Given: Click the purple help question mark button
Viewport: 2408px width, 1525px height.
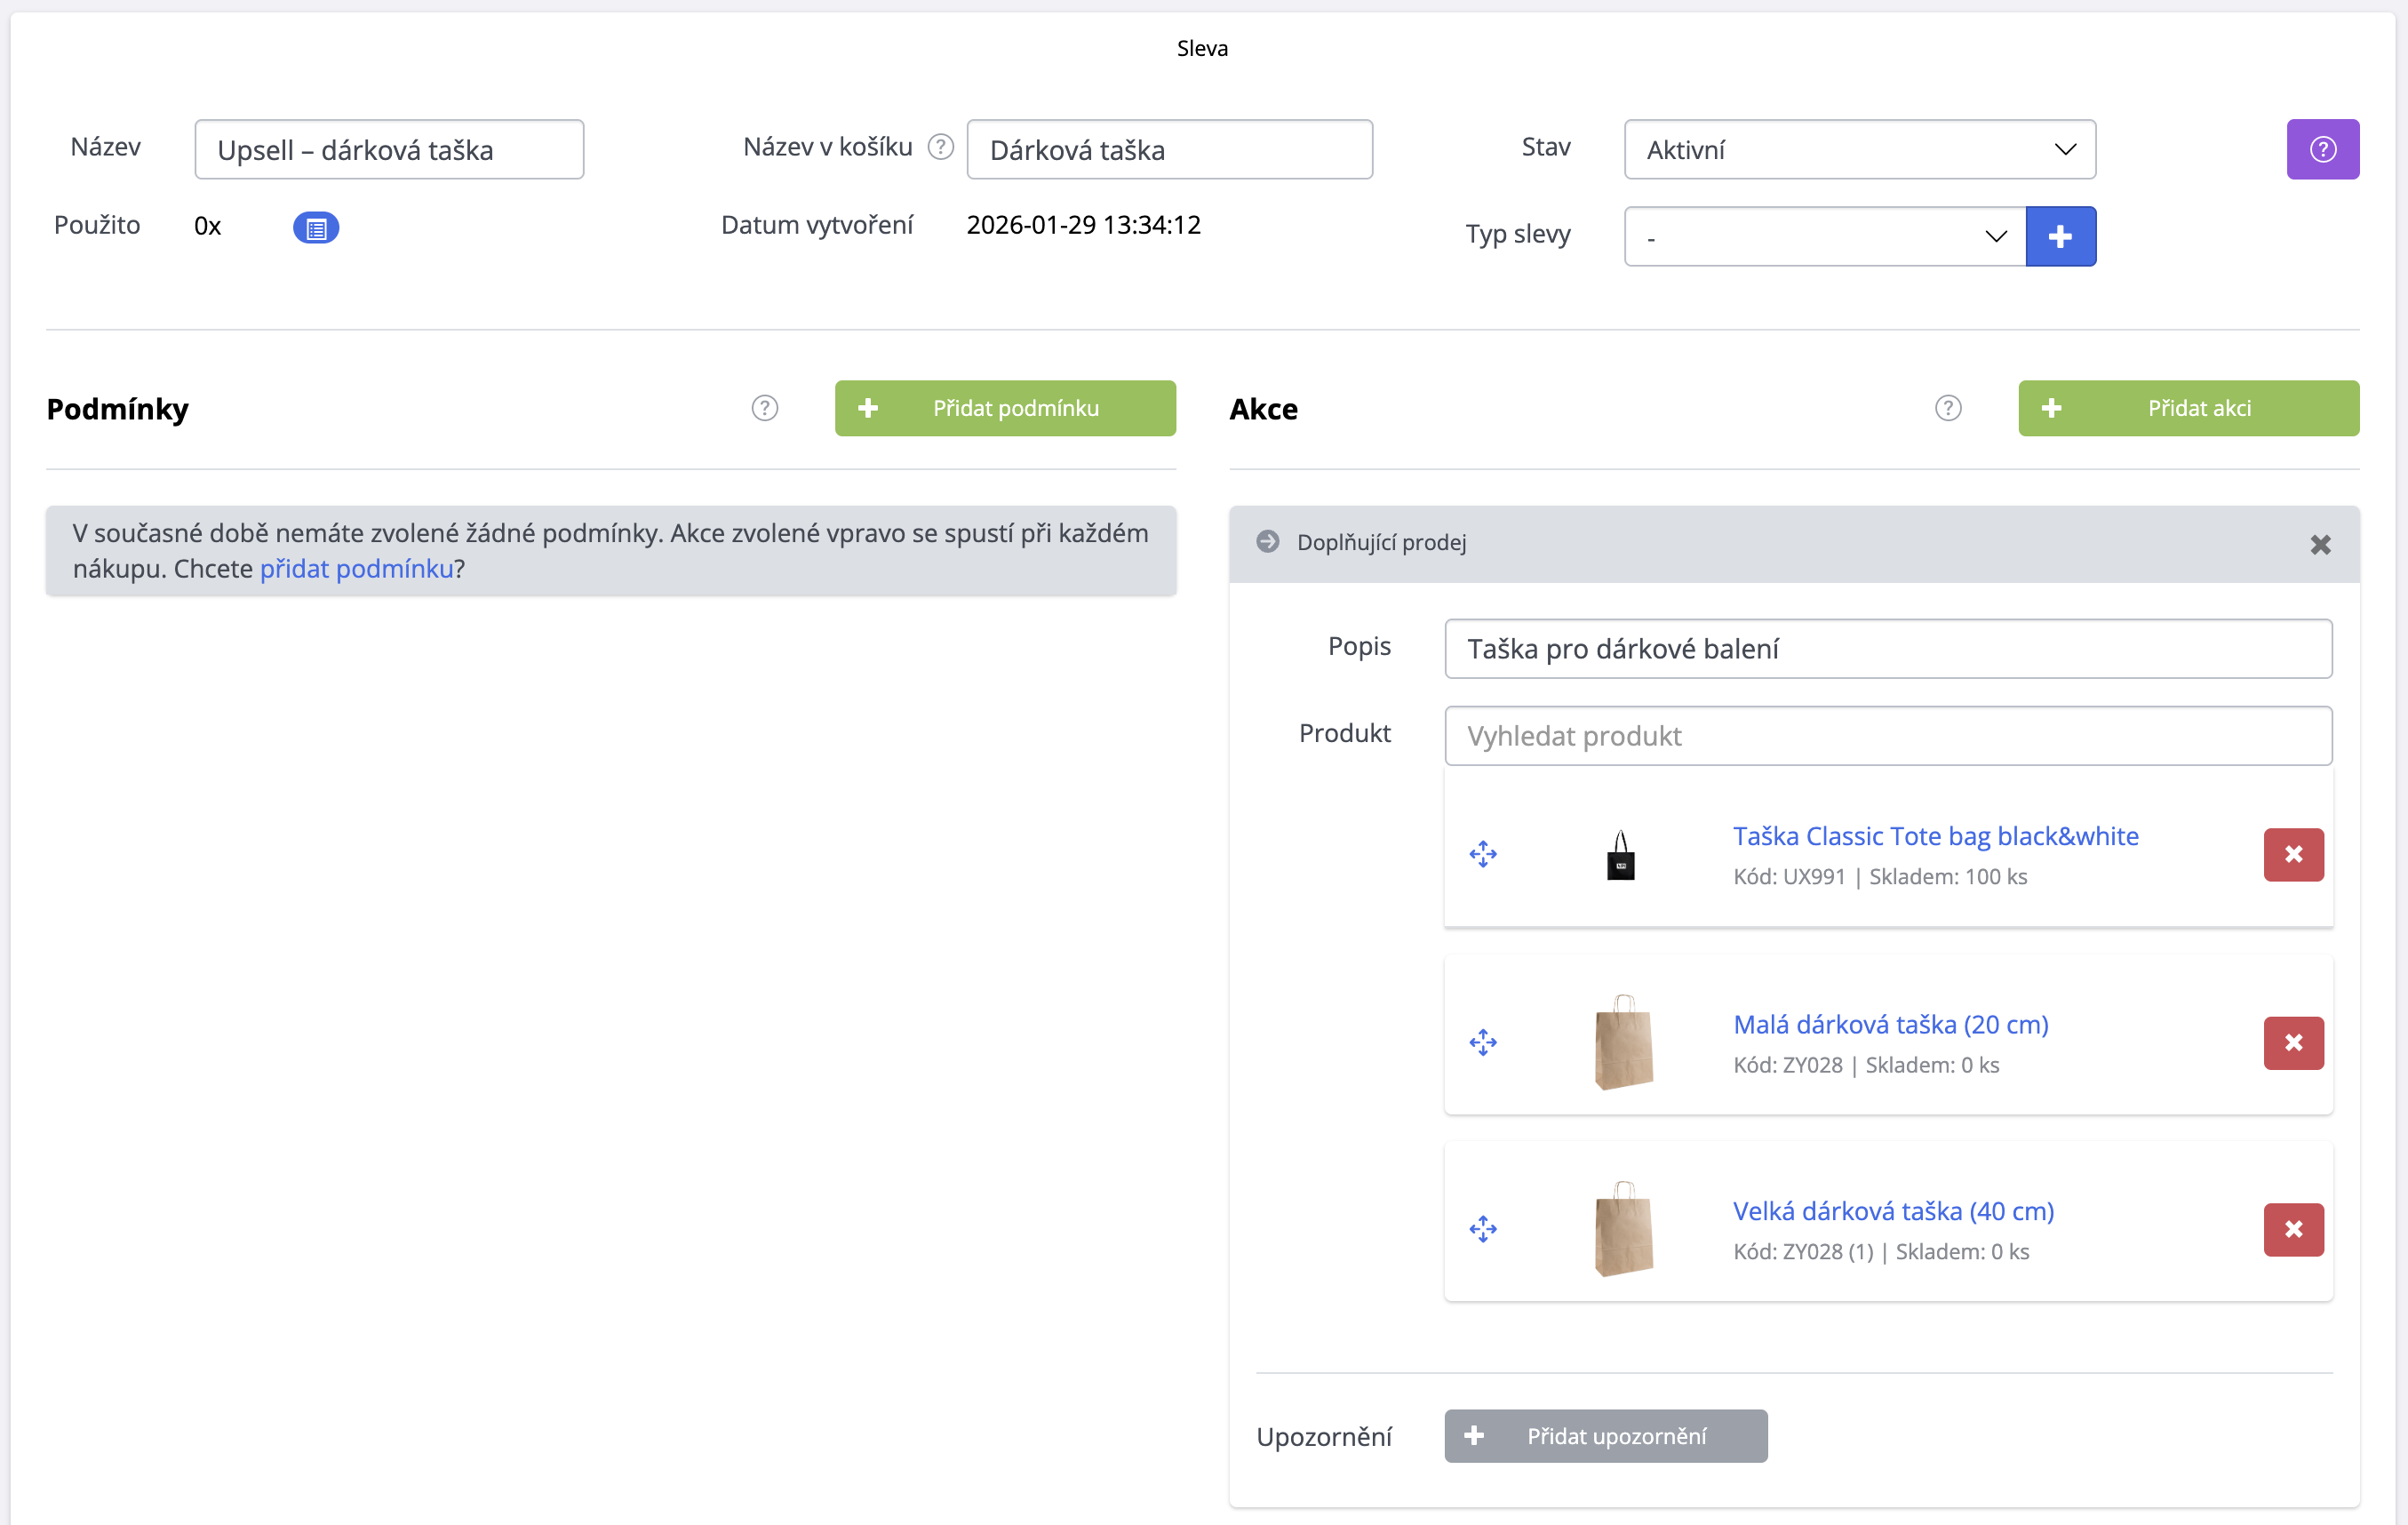Looking at the screenshot, I should point(2322,149).
